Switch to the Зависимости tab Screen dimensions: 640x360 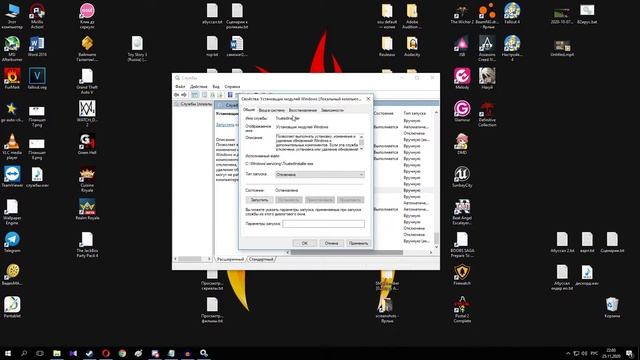[x=332, y=110]
